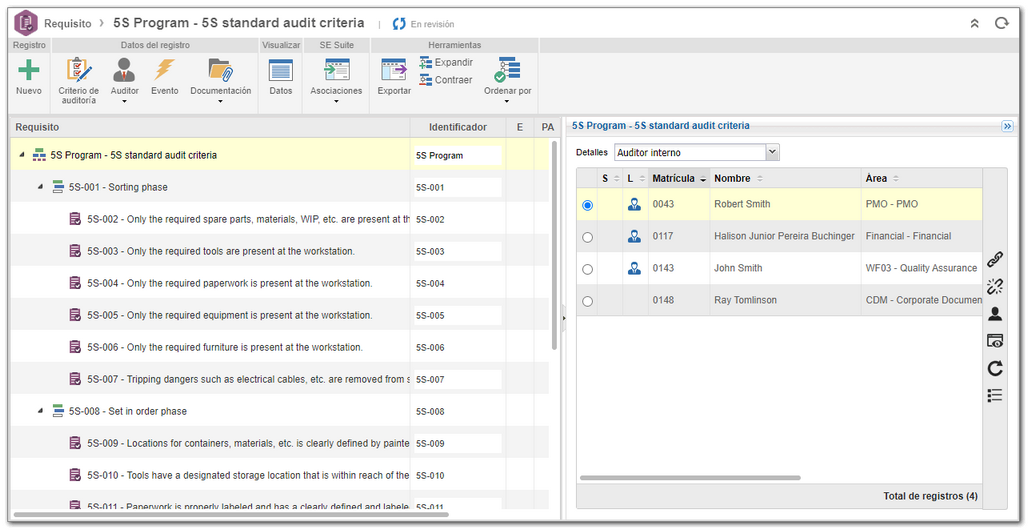
Task: Click the Evento lightning icon
Action: tap(165, 69)
